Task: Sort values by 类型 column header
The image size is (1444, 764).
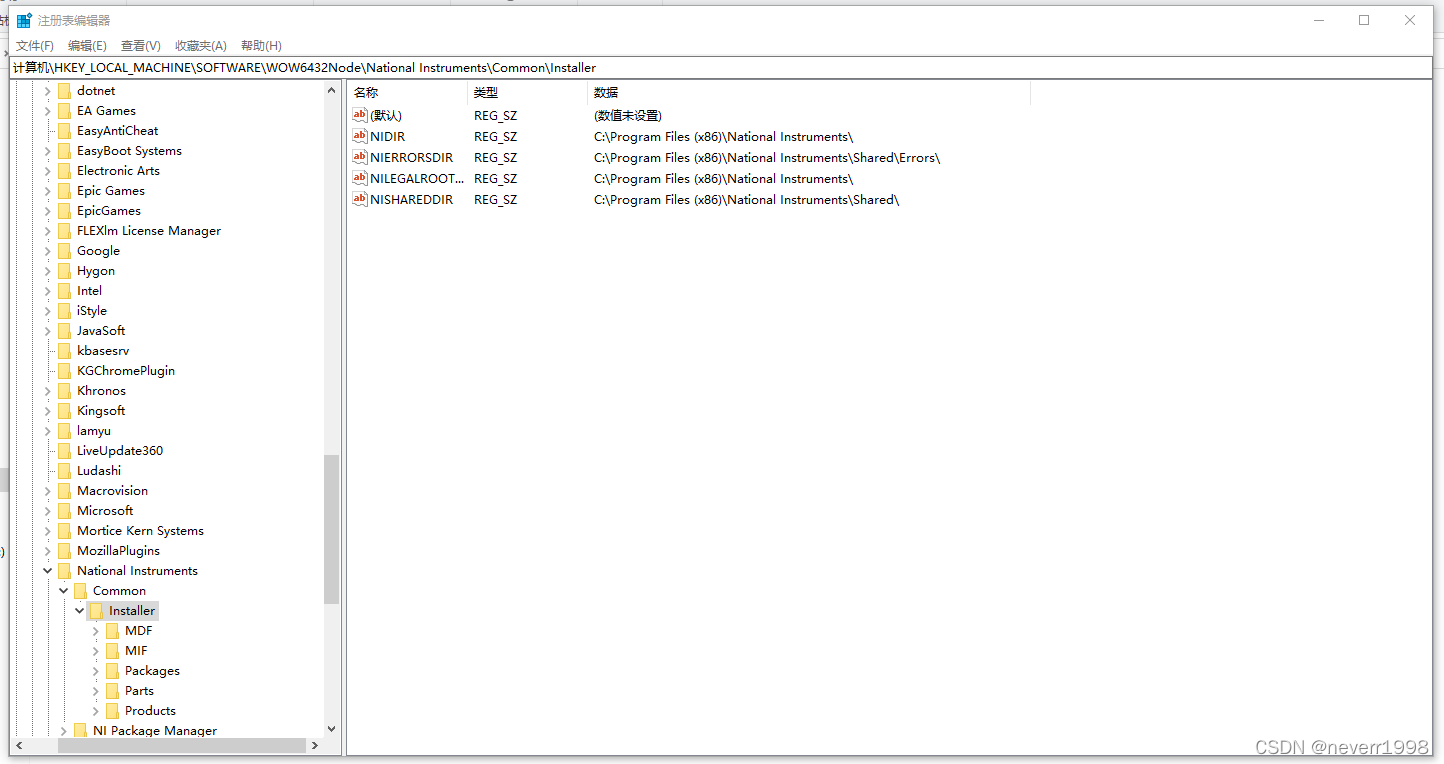Action: point(528,92)
